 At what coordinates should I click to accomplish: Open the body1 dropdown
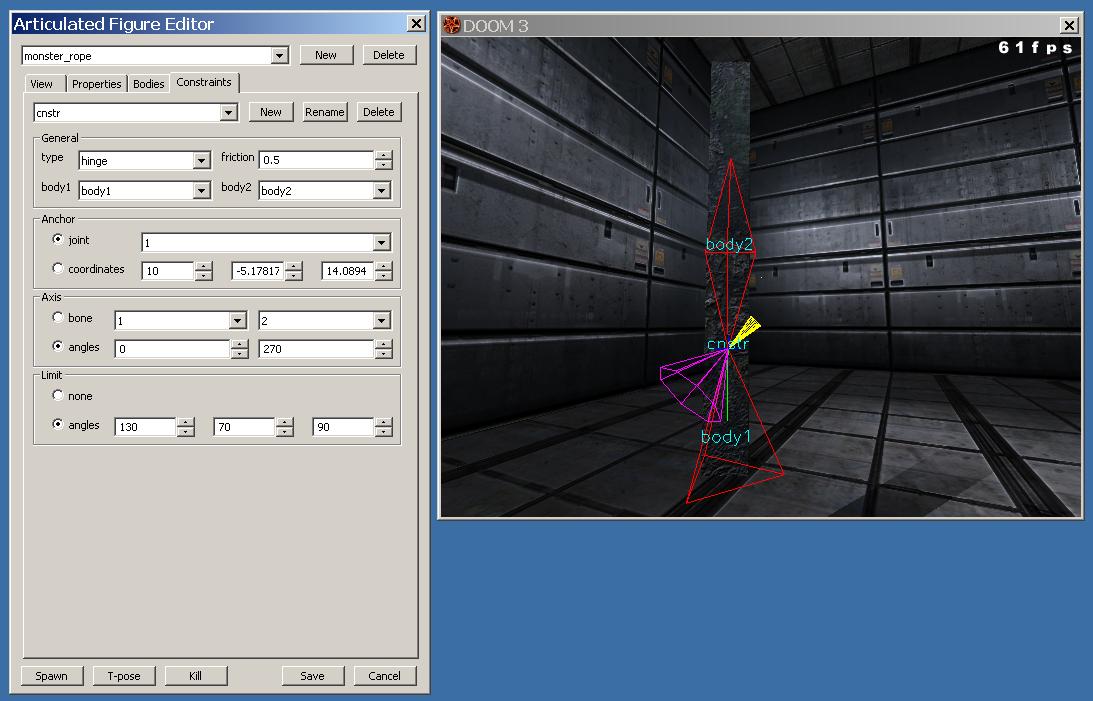201,191
